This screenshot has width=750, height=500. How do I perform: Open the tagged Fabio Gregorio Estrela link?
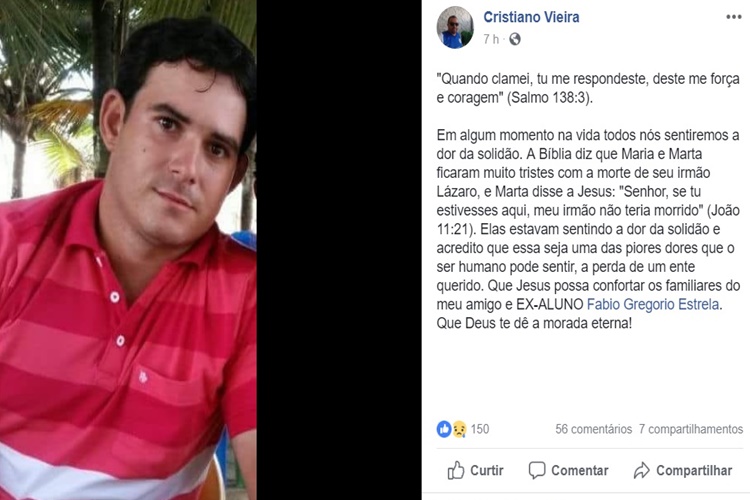coord(652,304)
